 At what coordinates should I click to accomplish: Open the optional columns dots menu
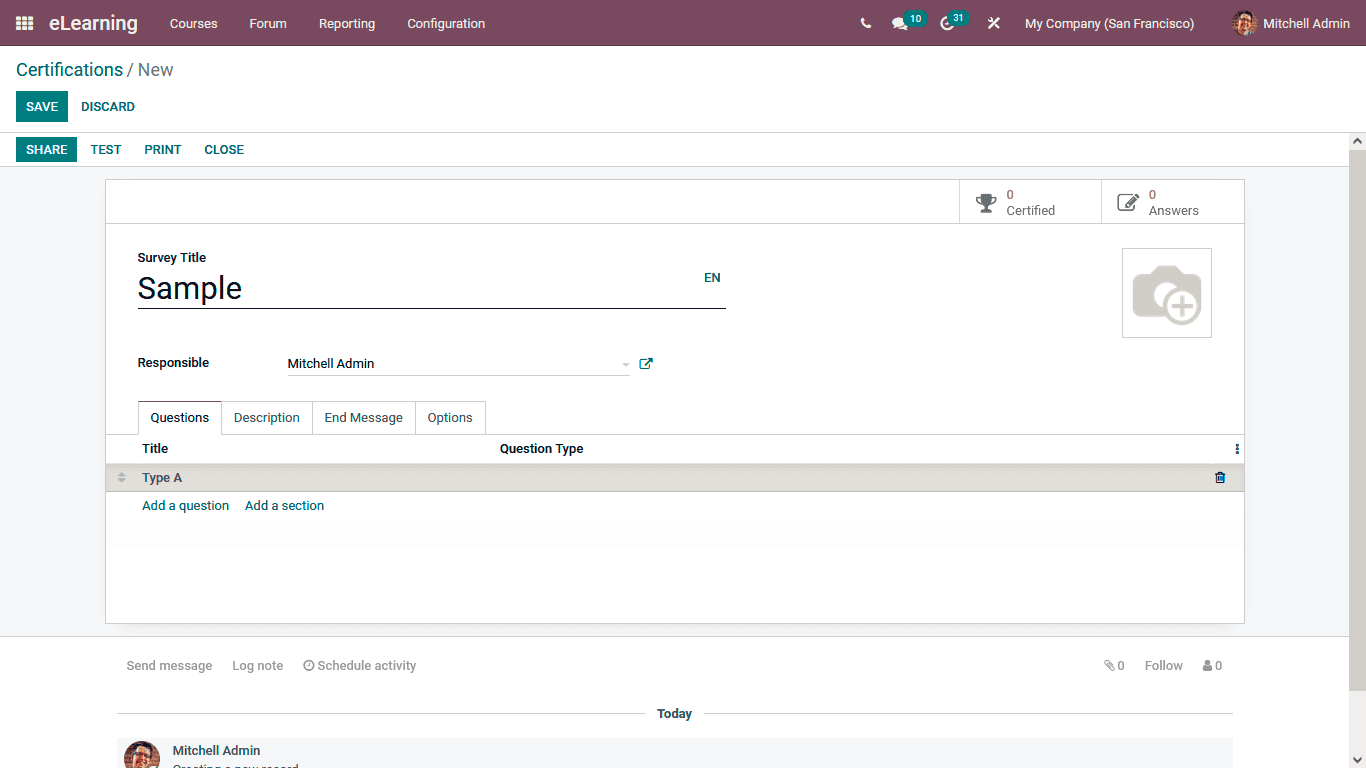coord(1237,449)
